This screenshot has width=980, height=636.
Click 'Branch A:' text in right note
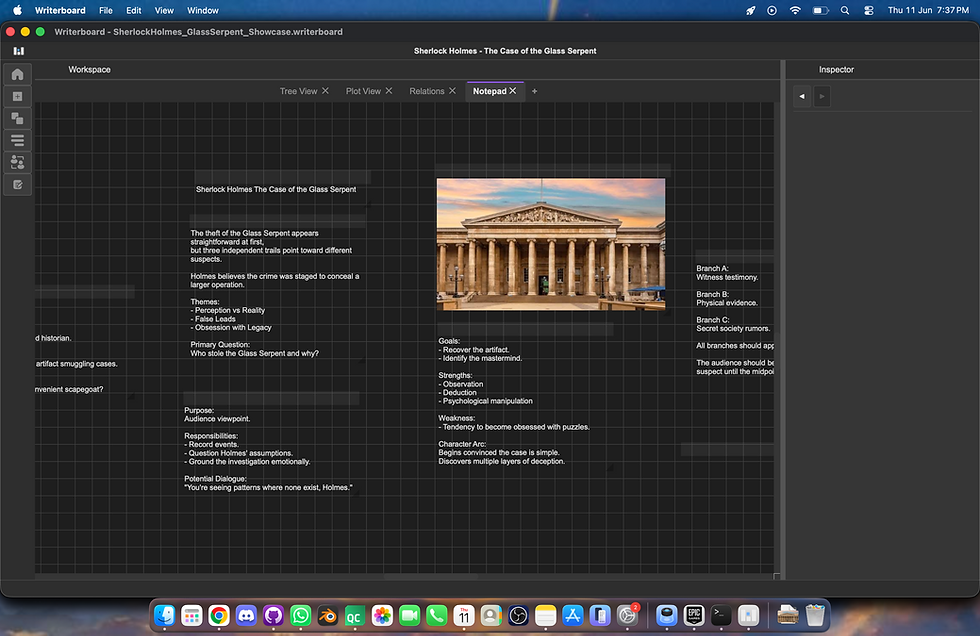pyautogui.click(x=712, y=269)
